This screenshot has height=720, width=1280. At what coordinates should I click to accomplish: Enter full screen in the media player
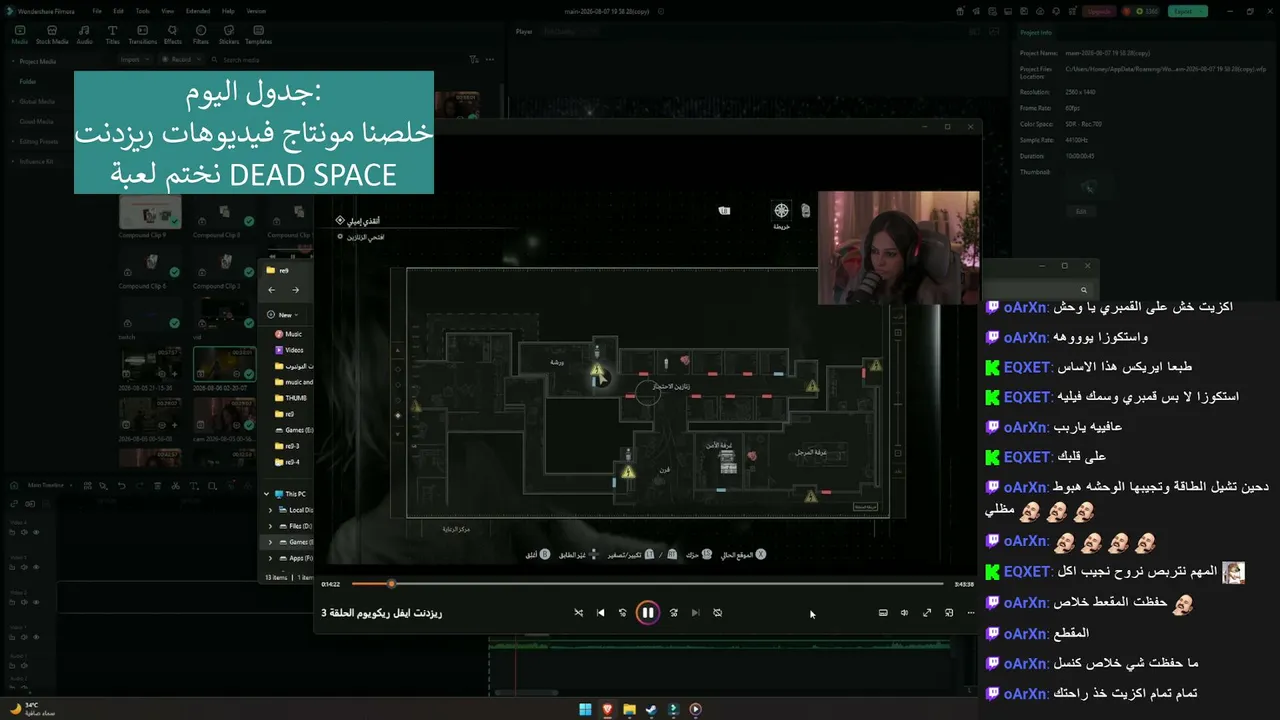point(927,613)
